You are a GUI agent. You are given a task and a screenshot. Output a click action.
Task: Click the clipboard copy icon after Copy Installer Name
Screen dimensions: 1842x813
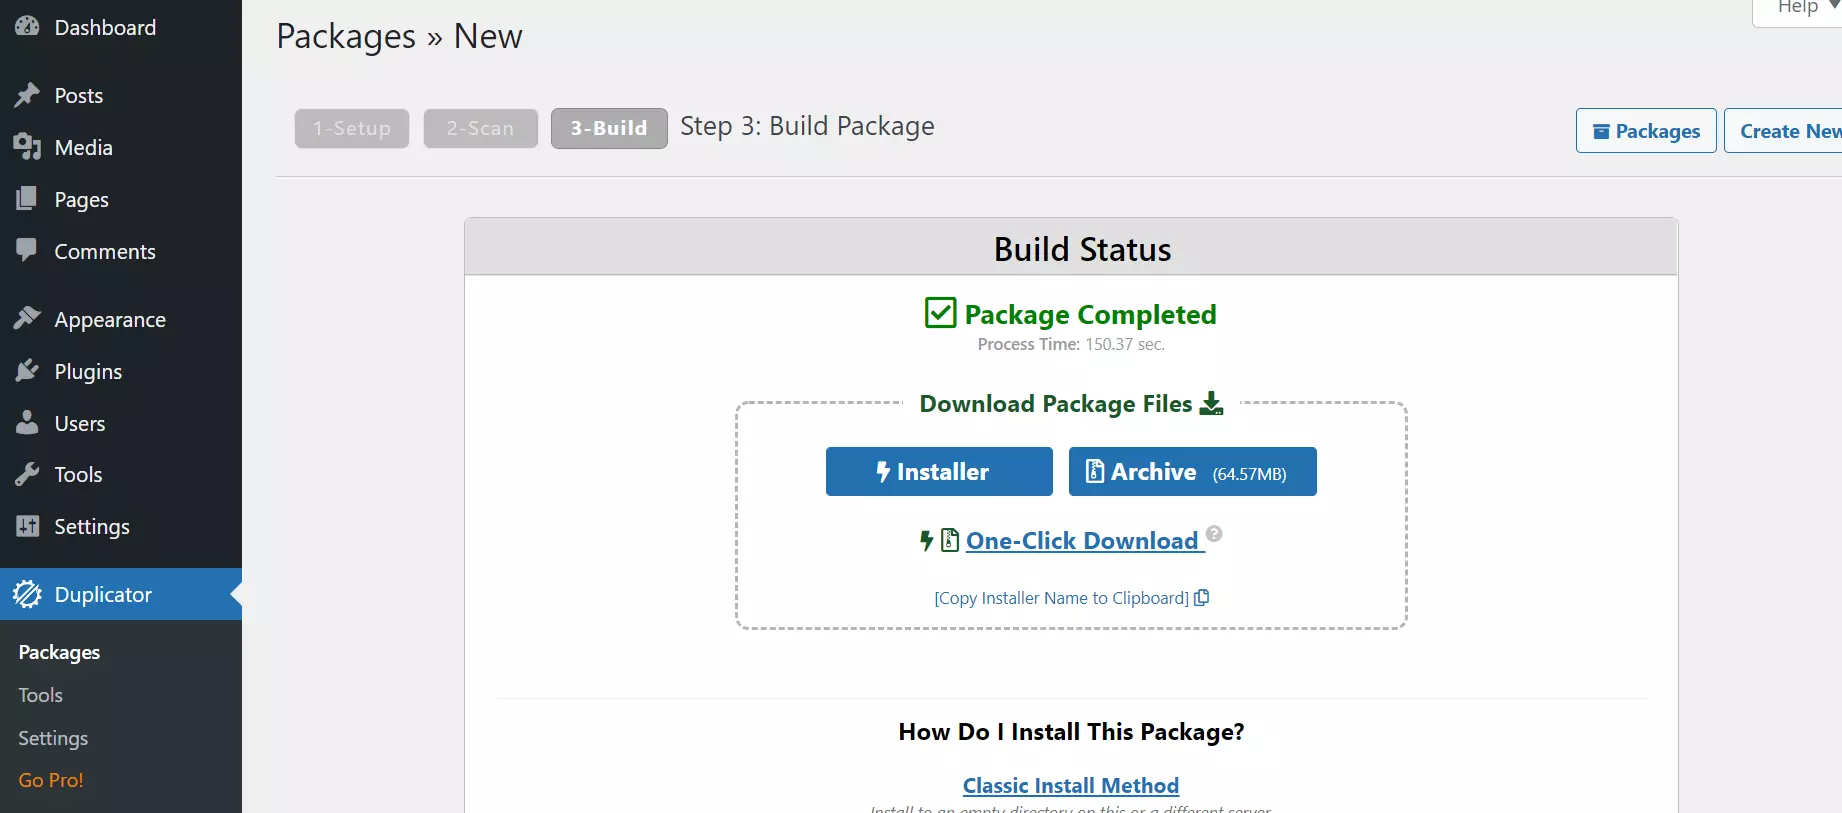tap(1202, 597)
